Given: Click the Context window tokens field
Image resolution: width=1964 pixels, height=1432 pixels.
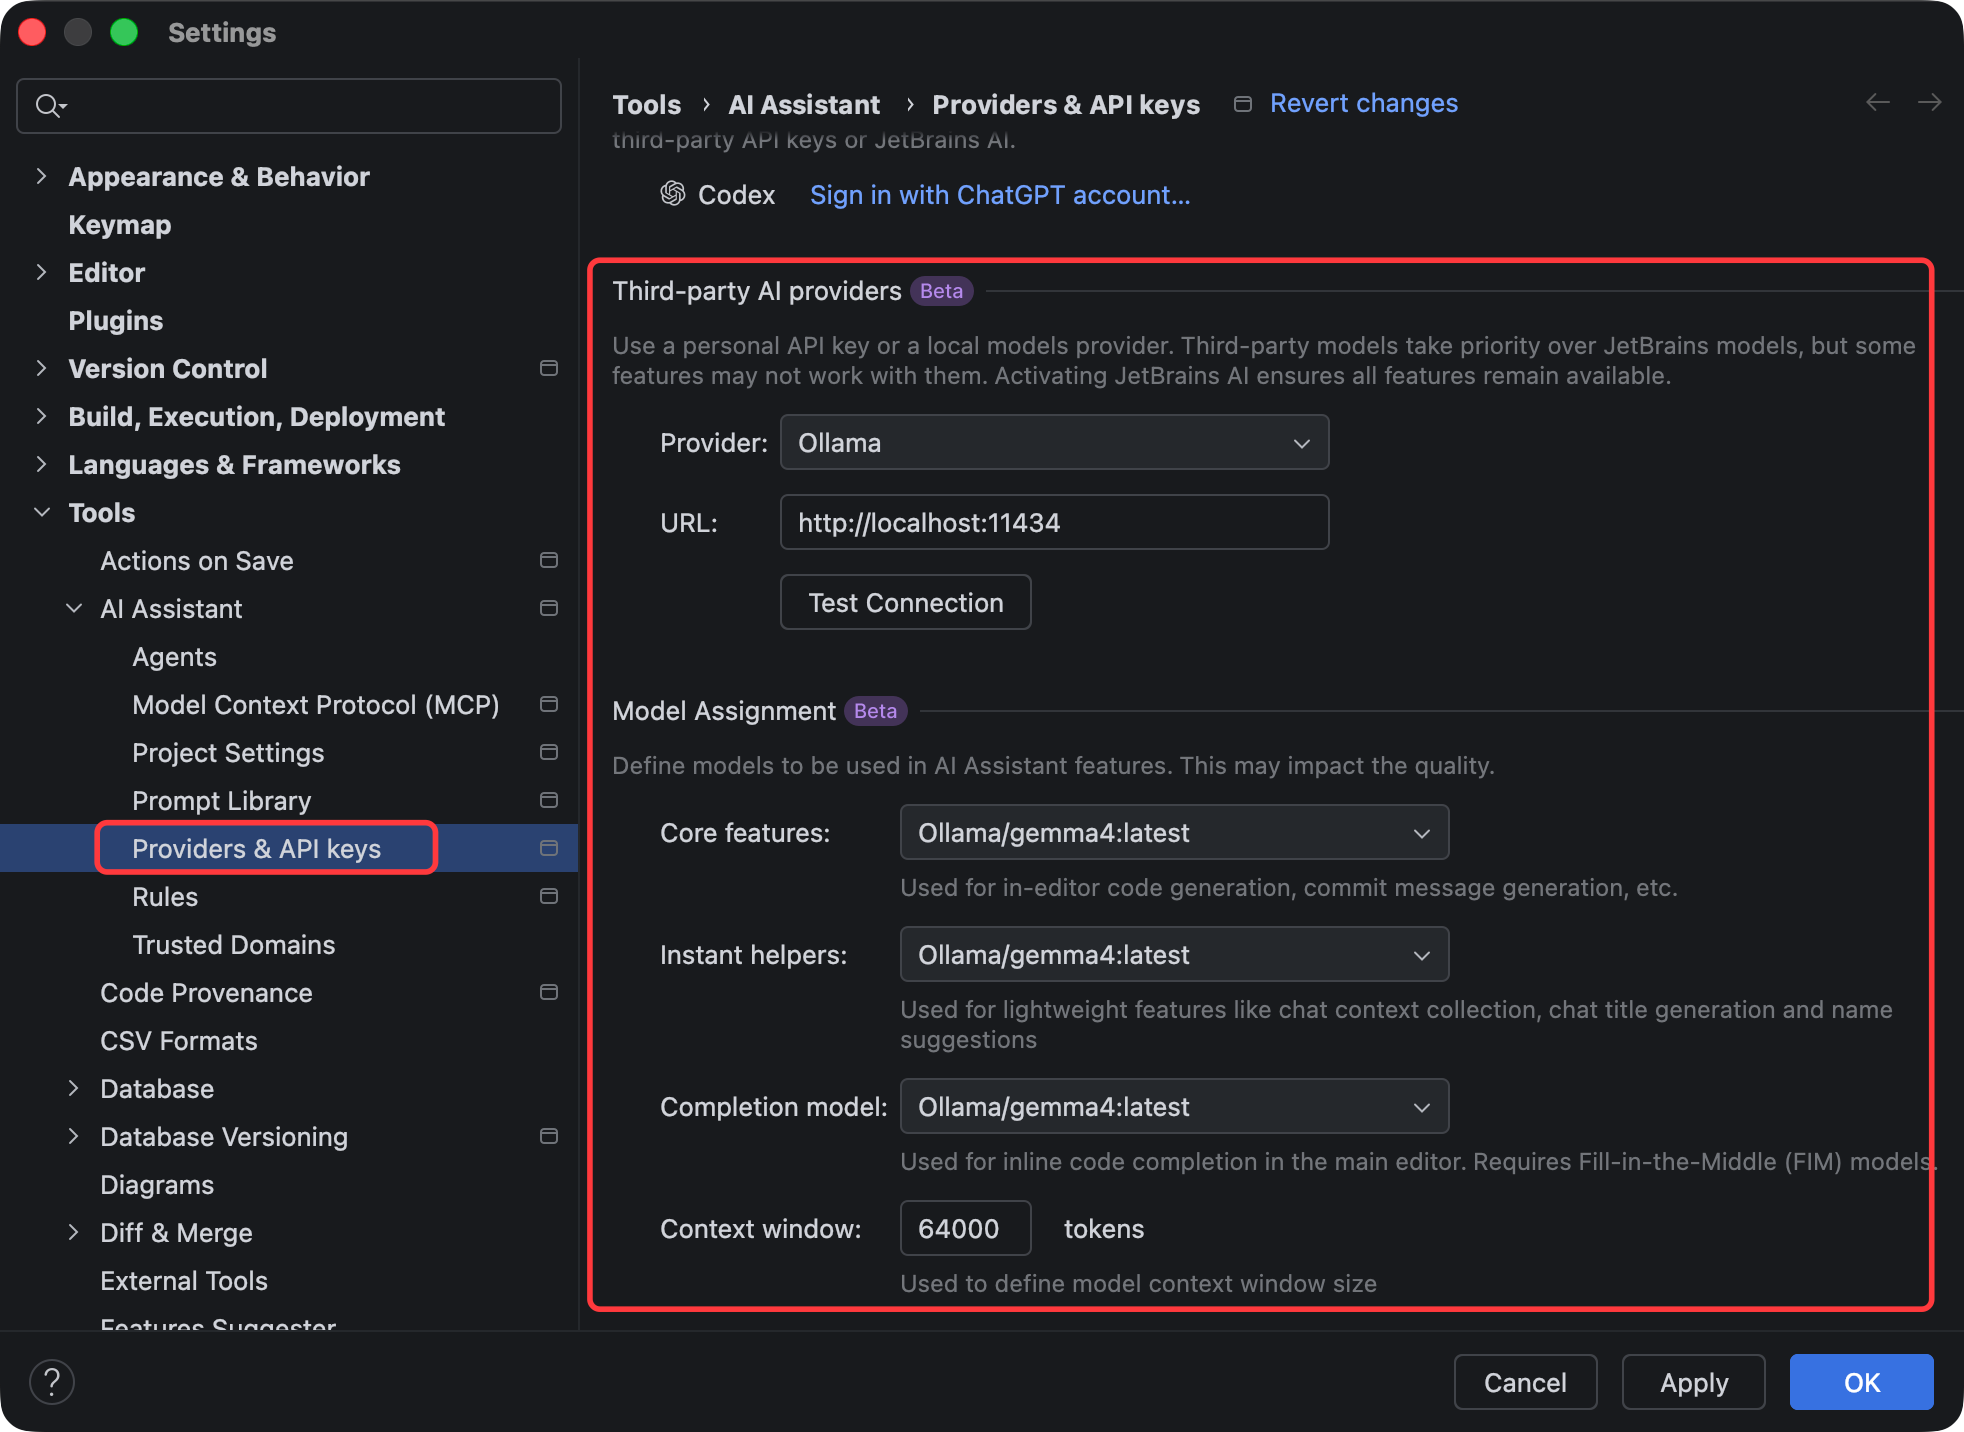Looking at the screenshot, I should [964, 1228].
